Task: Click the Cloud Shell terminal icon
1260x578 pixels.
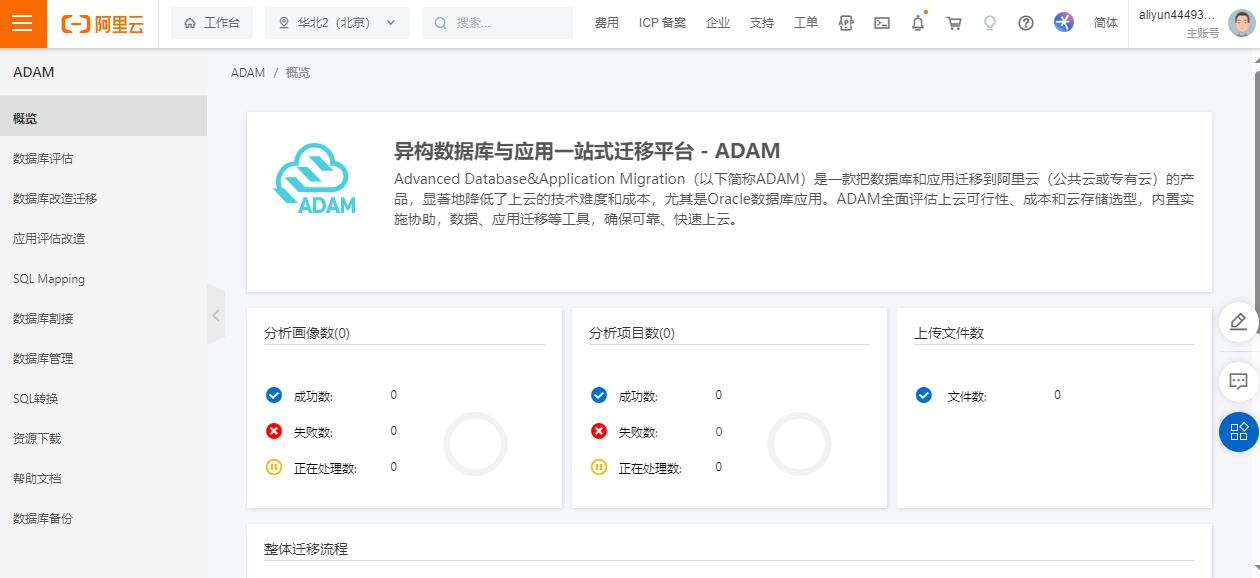Action: point(881,23)
